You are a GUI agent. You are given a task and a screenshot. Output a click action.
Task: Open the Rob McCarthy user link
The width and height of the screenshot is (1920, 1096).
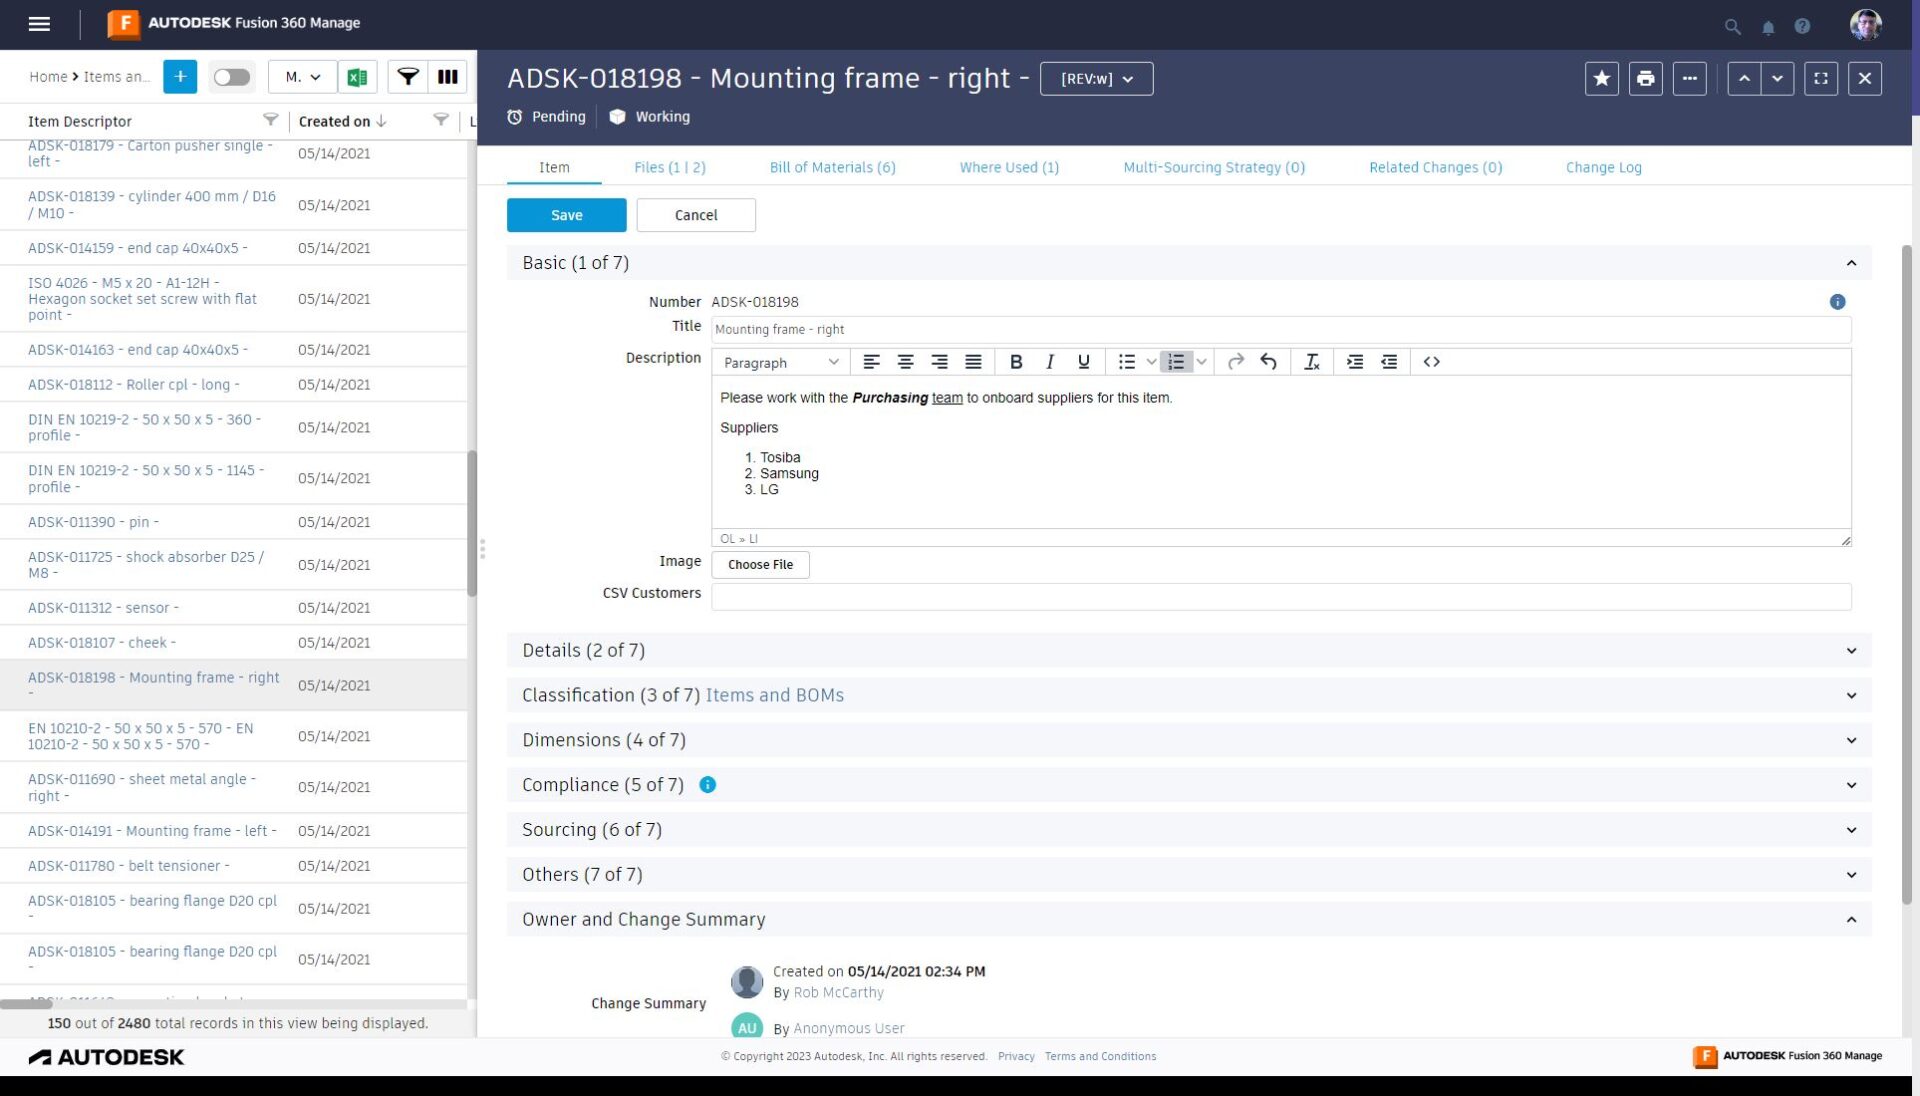(838, 992)
